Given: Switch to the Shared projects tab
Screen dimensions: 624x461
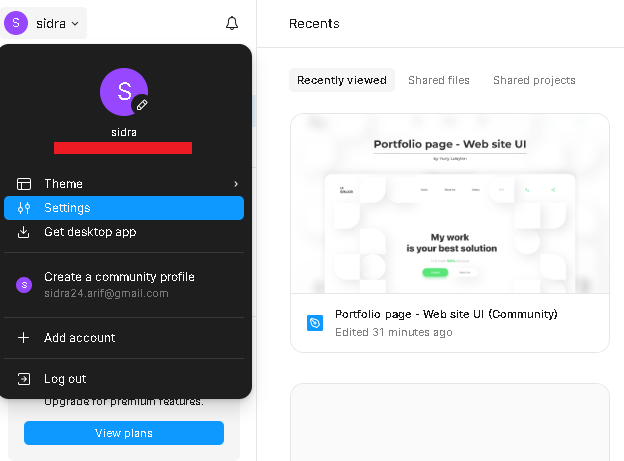Looking at the screenshot, I should 534,80.
